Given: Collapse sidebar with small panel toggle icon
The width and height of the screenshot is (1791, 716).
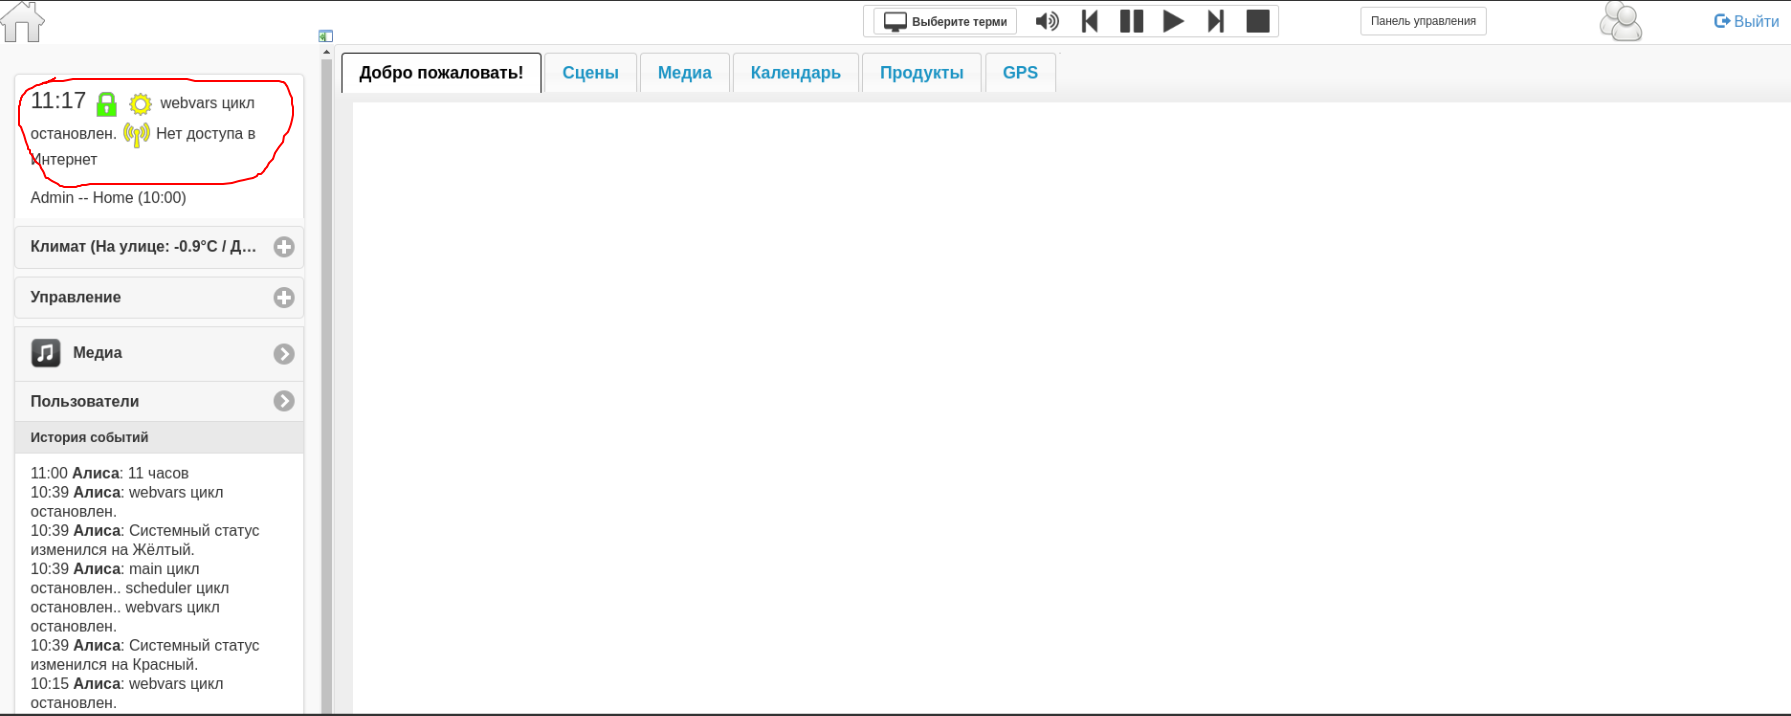Looking at the screenshot, I should [x=326, y=36].
